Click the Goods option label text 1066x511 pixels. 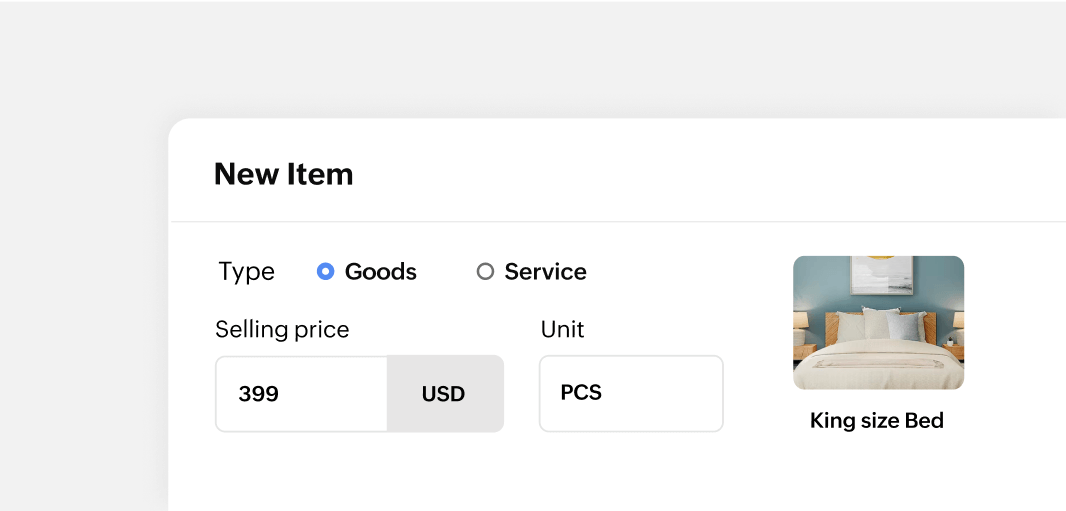click(x=380, y=272)
